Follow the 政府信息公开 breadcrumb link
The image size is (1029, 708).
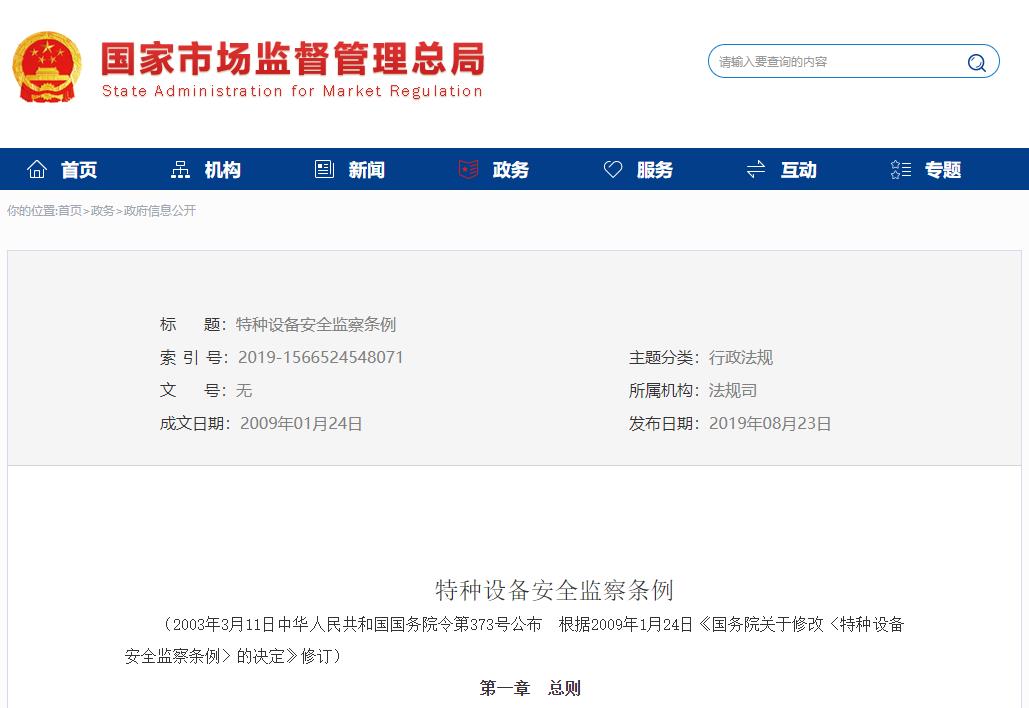160,211
